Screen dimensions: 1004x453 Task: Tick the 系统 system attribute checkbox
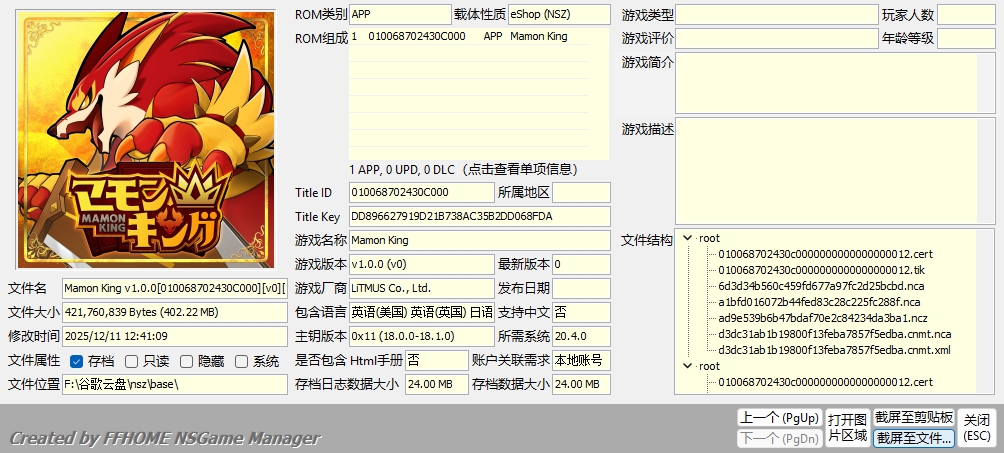pos(241,361)
